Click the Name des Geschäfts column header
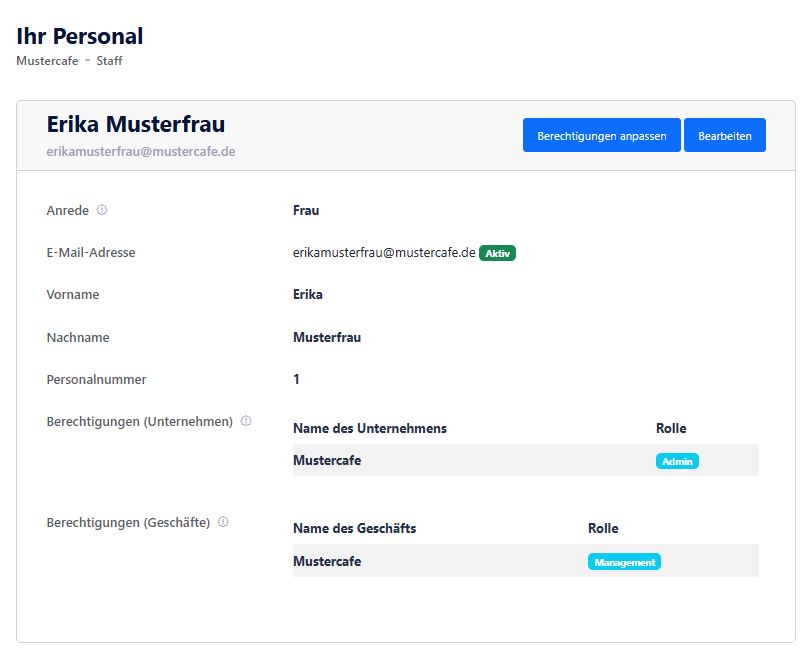The width and height of the screenshot is (807, 654). tap(354, 528)
